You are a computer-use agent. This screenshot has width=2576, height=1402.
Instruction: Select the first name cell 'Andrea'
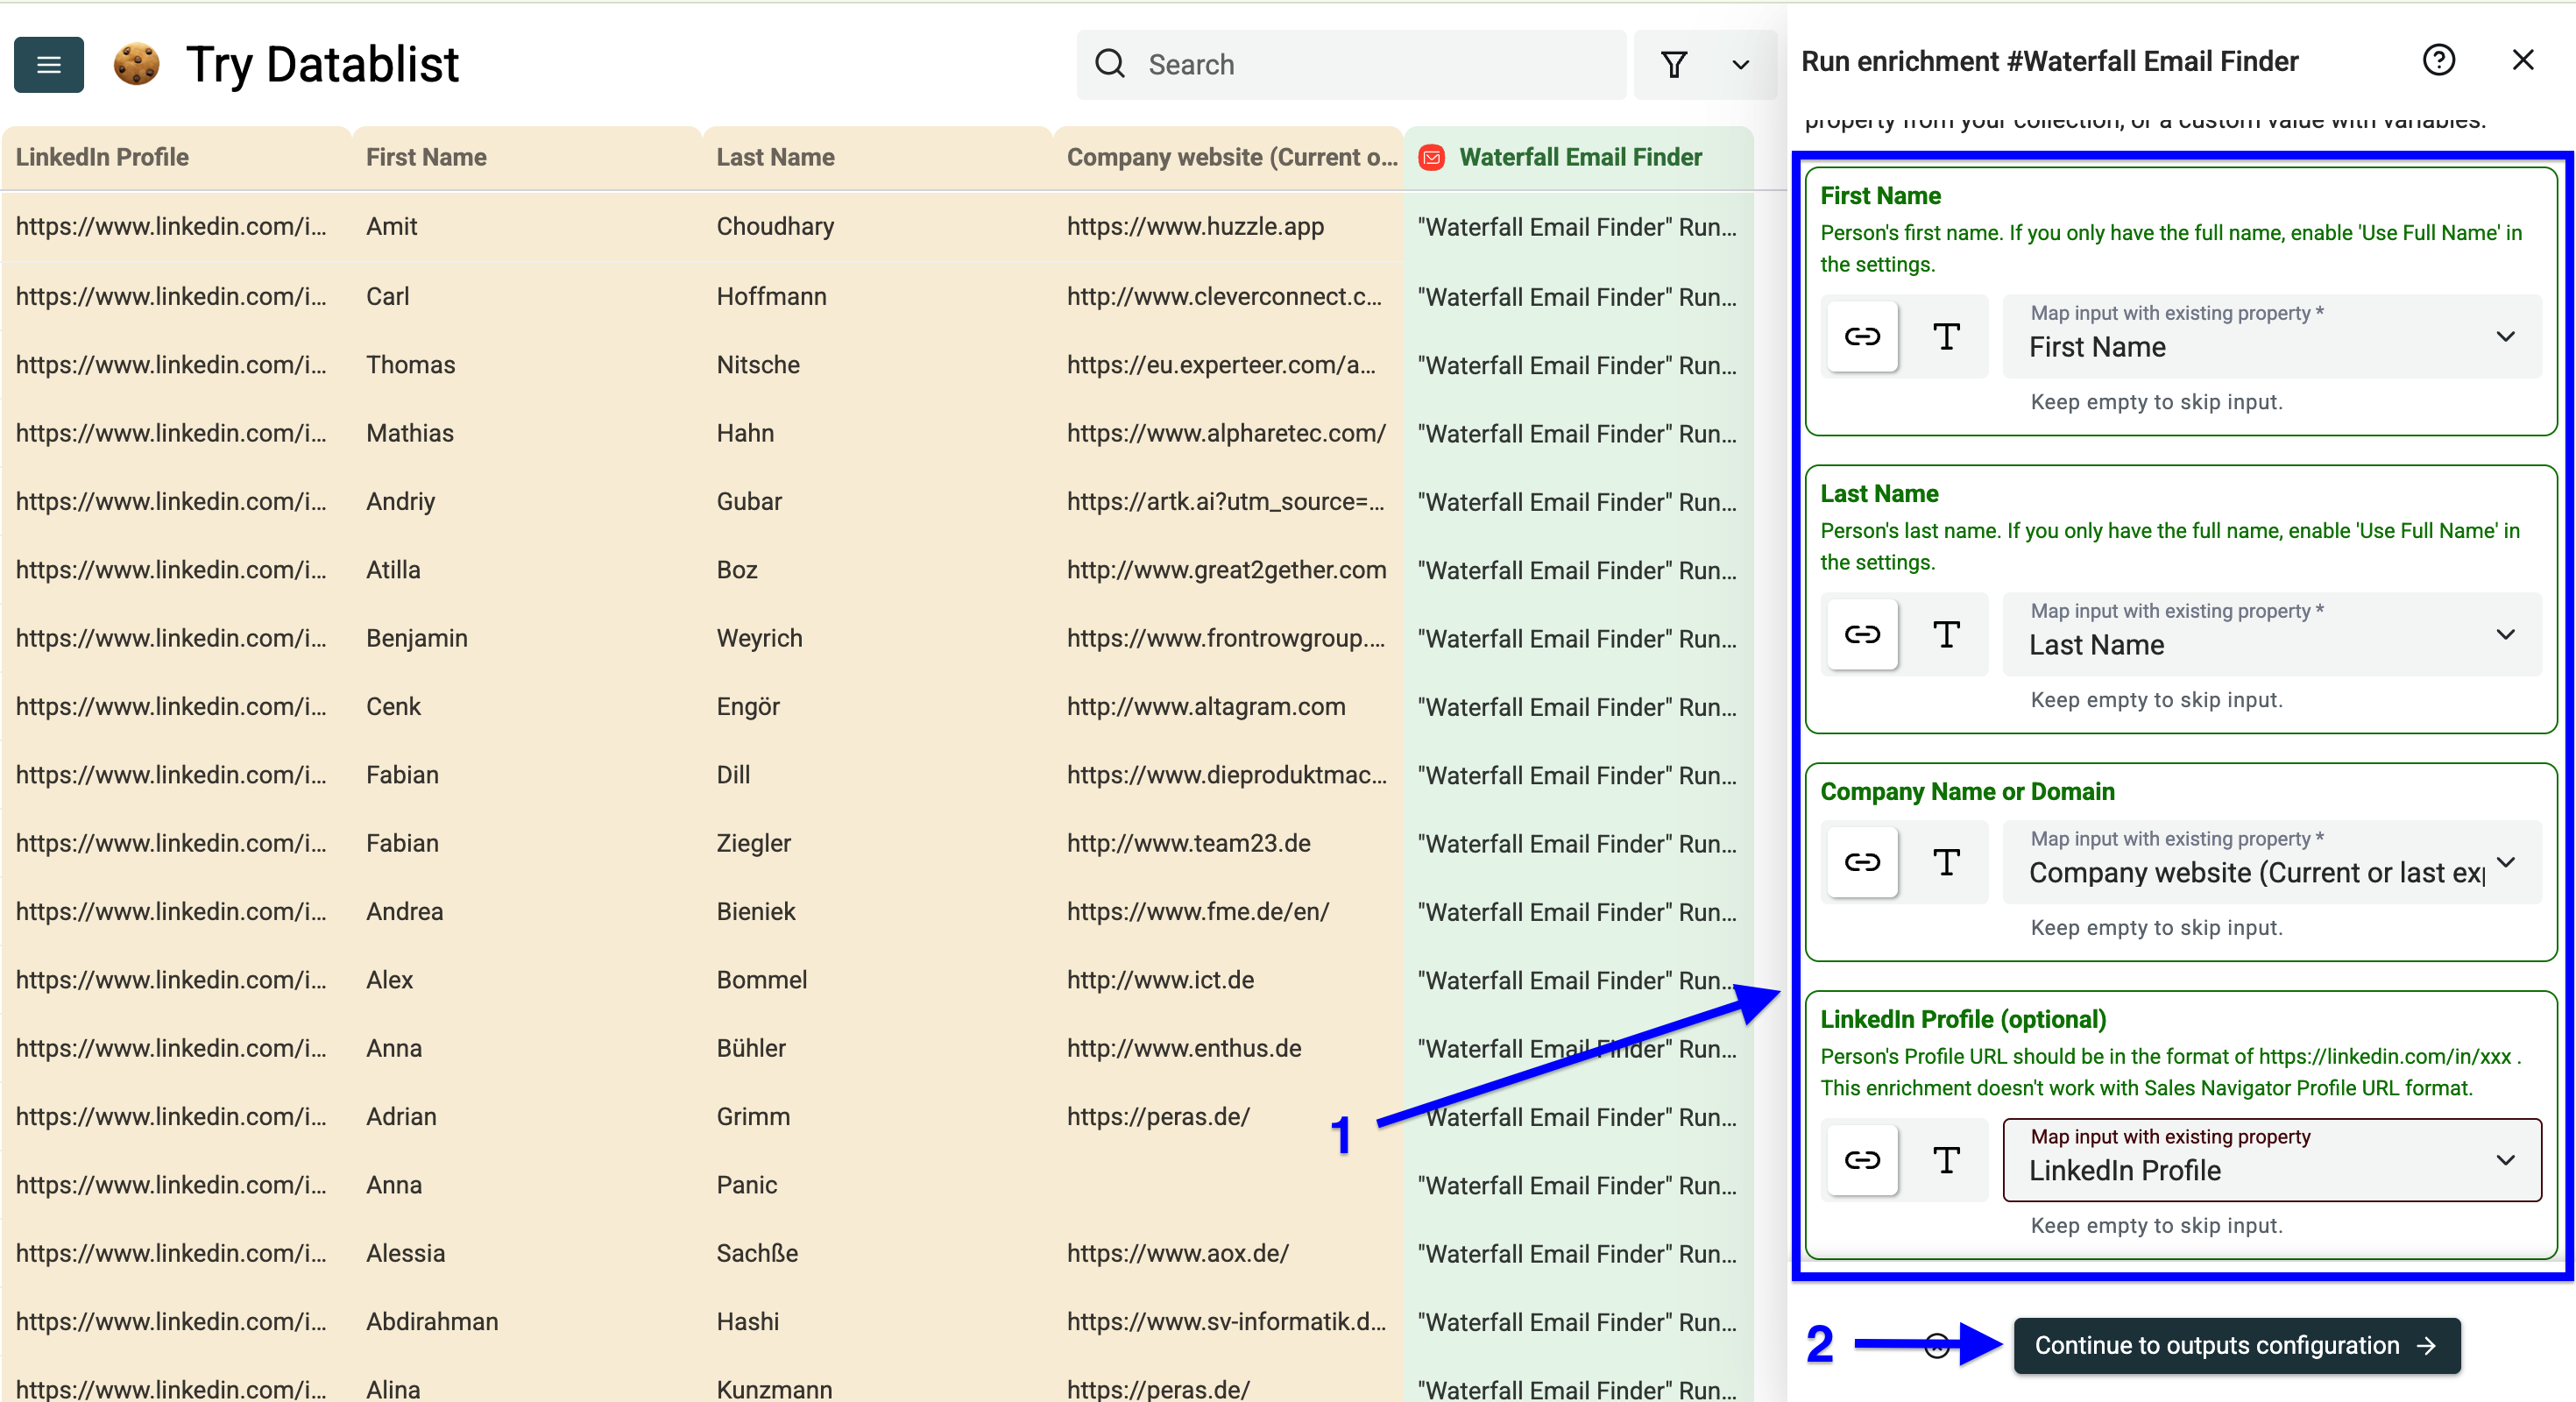[527, 911]
